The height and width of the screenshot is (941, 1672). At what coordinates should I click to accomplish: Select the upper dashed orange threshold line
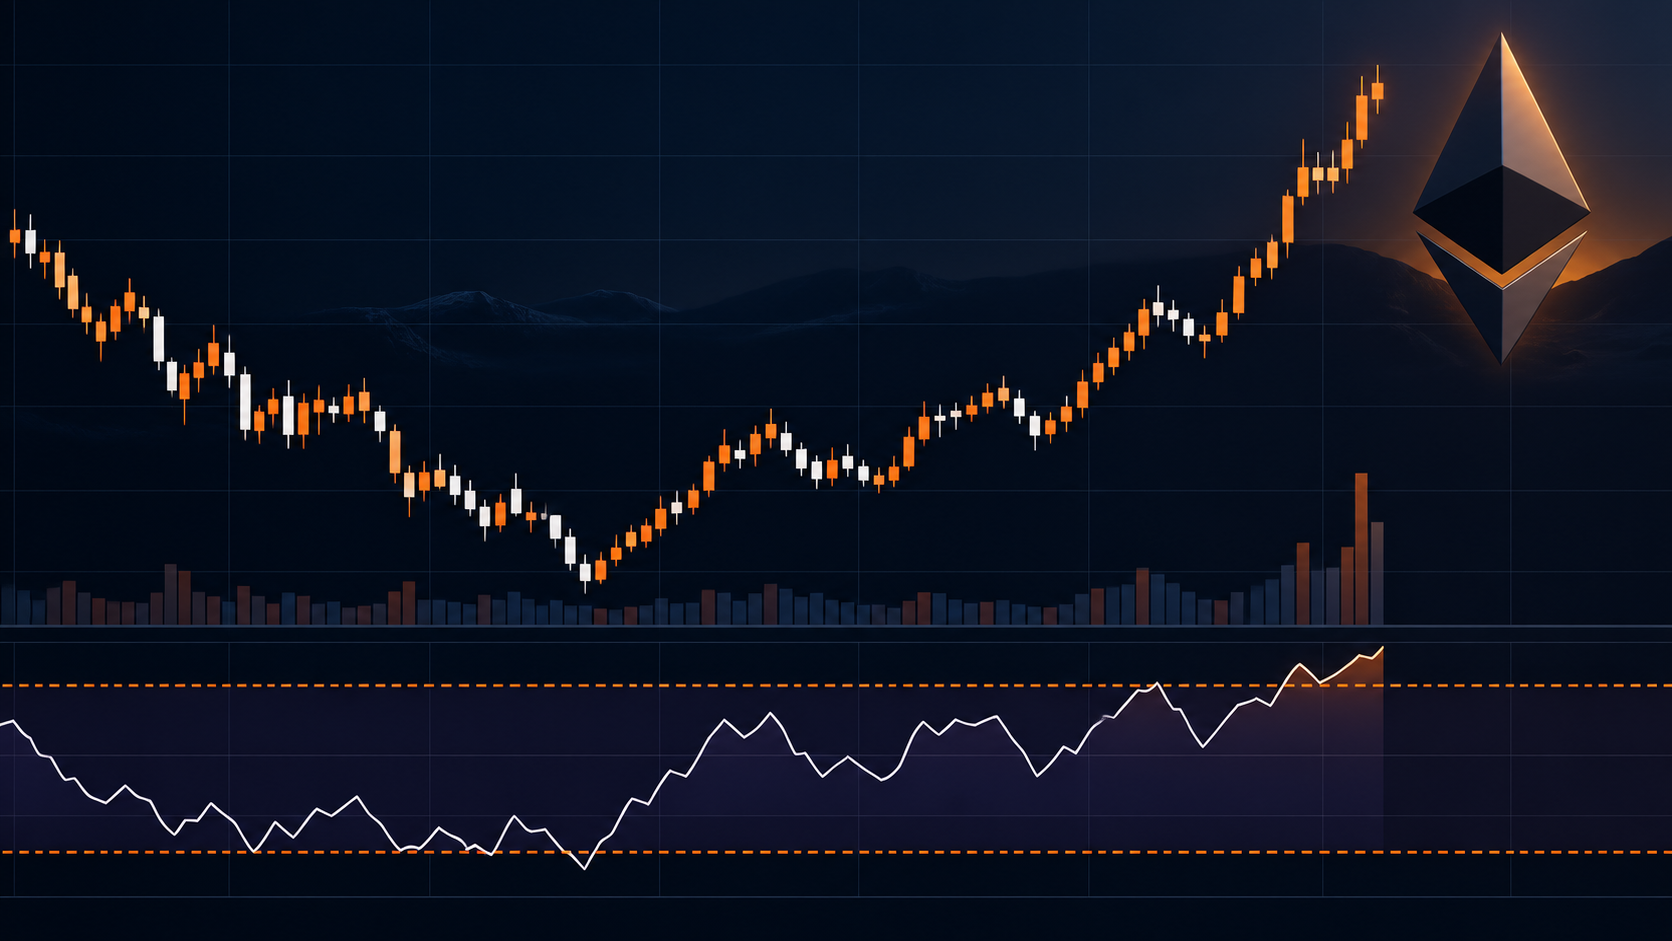836,686
